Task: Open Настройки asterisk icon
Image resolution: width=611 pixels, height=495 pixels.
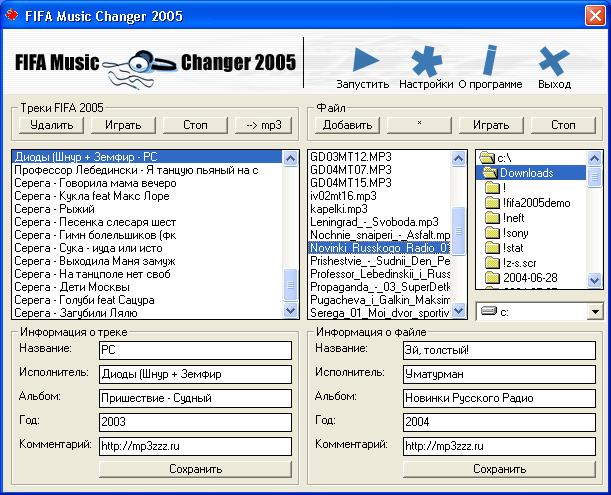Action: click(x=426, y=61)
